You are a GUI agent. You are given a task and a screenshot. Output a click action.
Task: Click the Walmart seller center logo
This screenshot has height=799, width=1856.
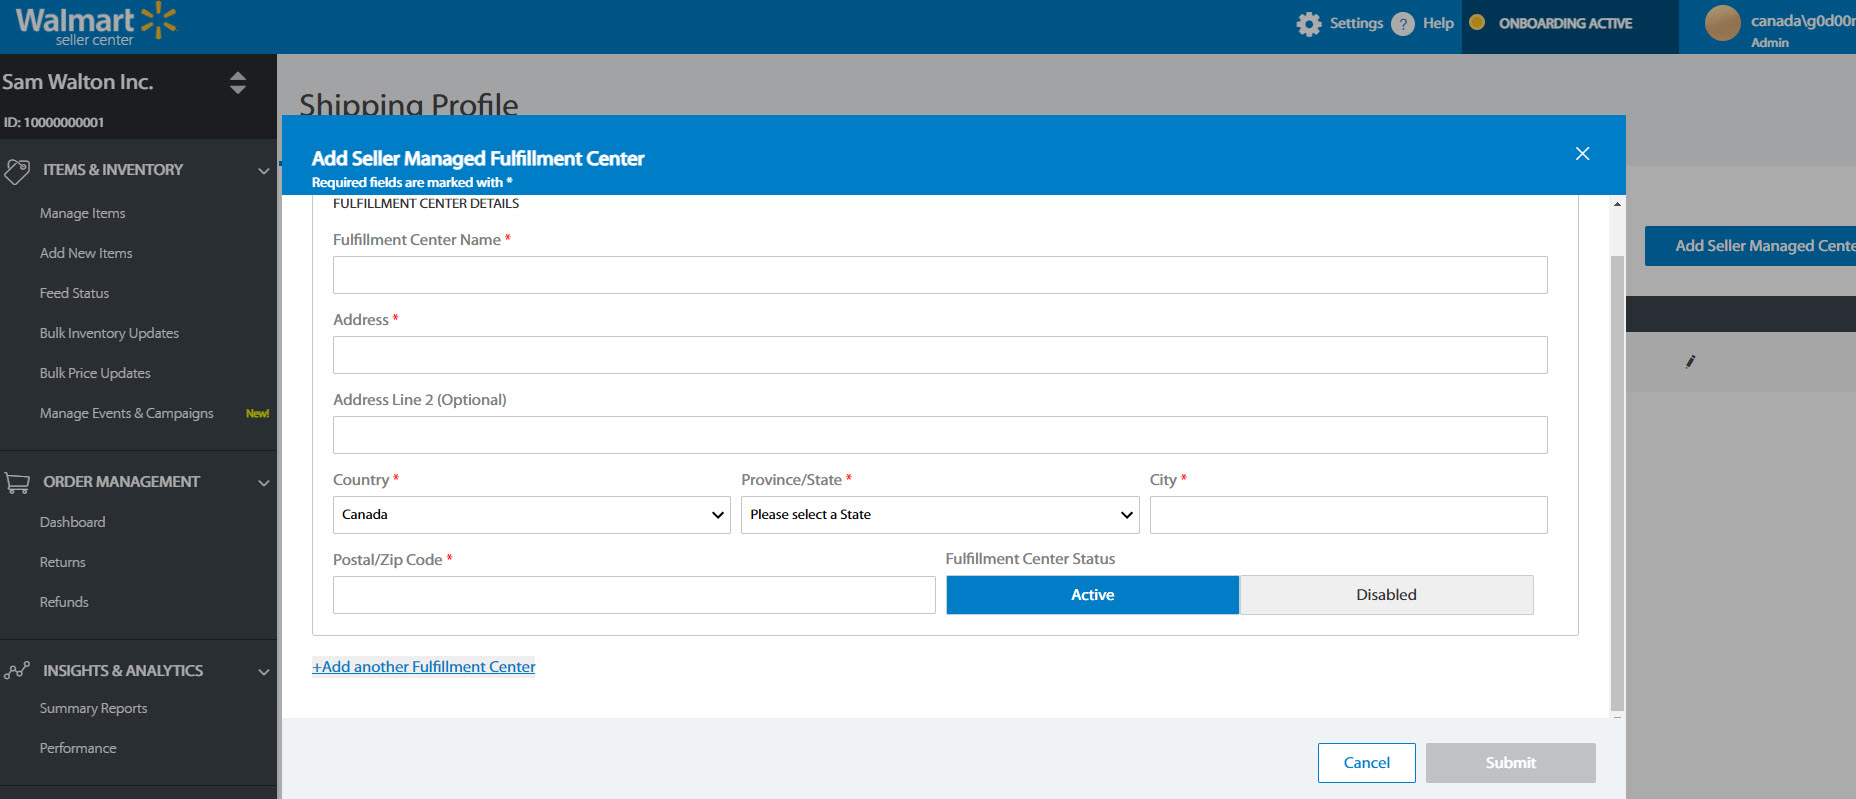pos(95,25)
